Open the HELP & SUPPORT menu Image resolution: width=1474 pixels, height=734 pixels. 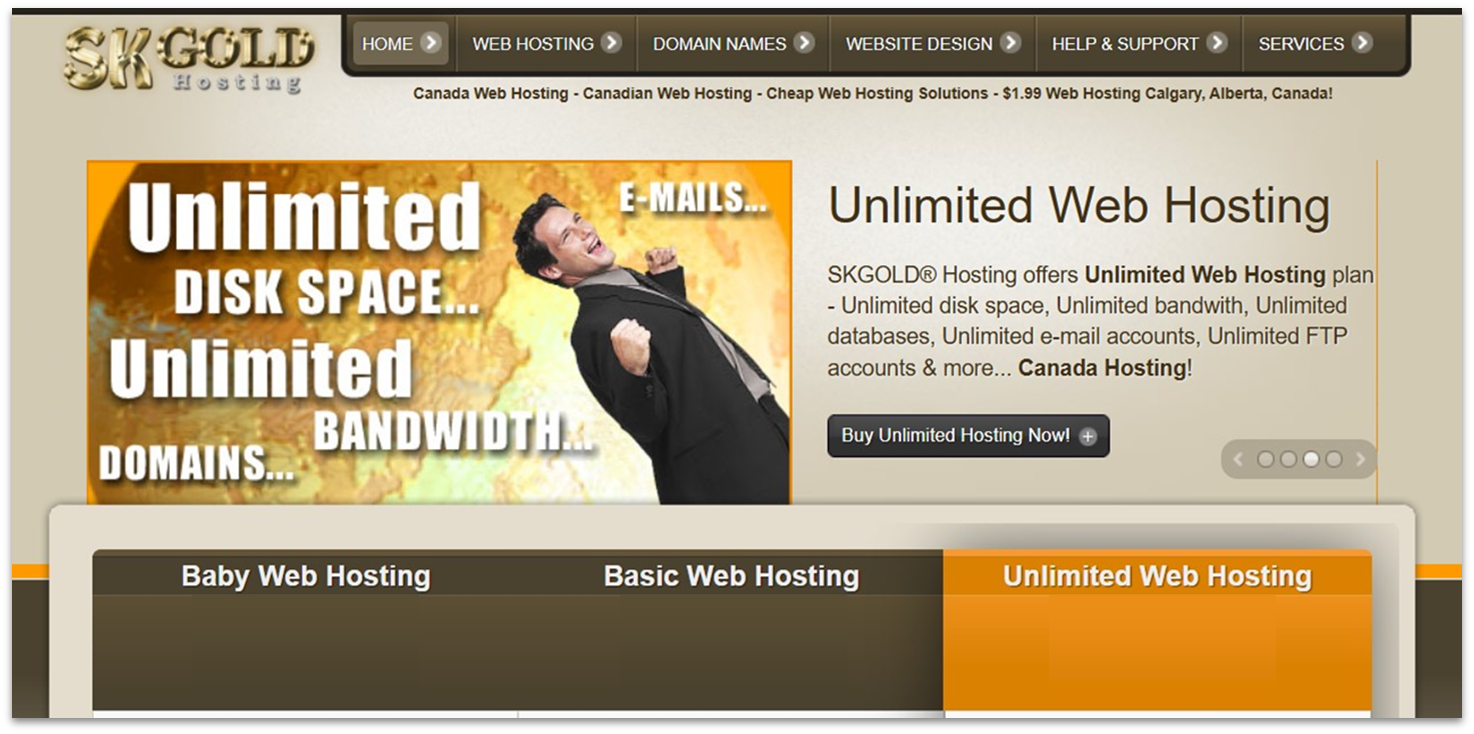click(1139, 43)
